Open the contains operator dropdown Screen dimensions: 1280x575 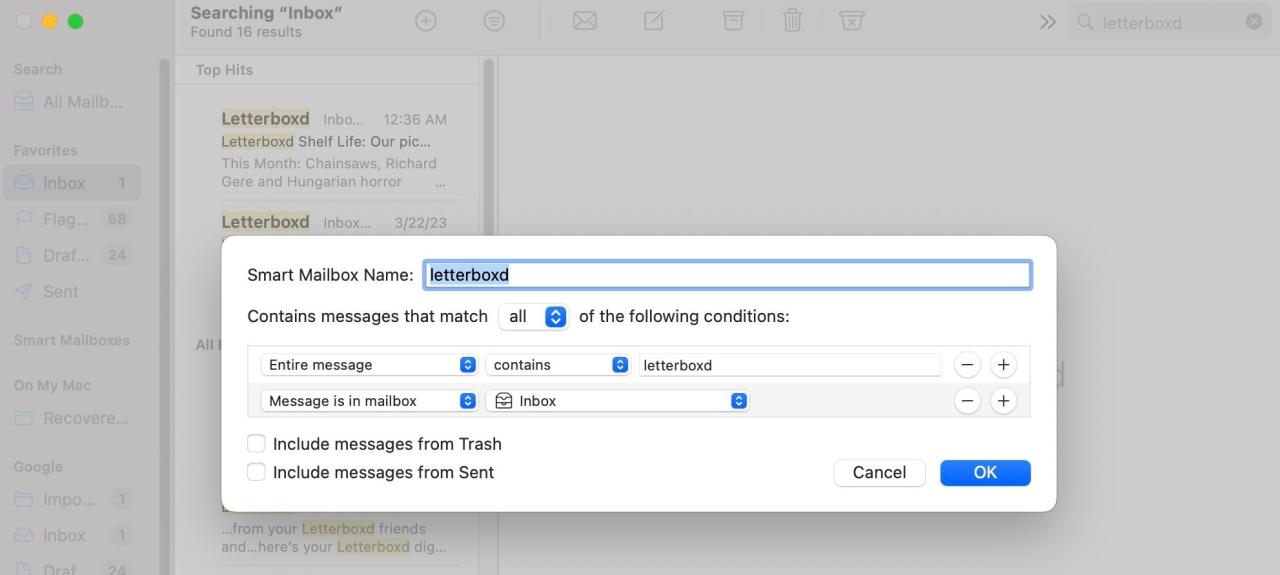tap(558, 365)
